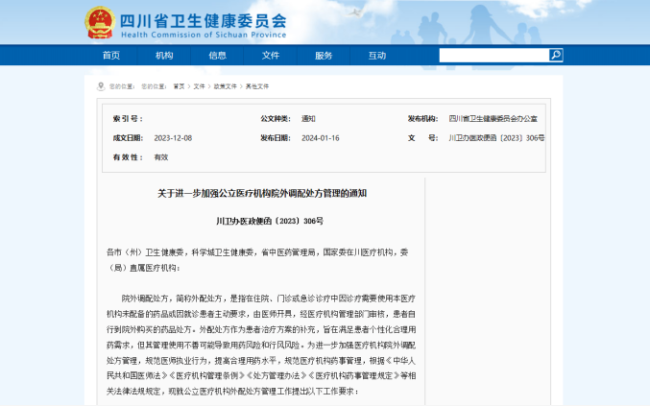Click the 四川省卫生健康委员会 site title
This screenshot has height=406, width=650.
[x=202, y=18]
